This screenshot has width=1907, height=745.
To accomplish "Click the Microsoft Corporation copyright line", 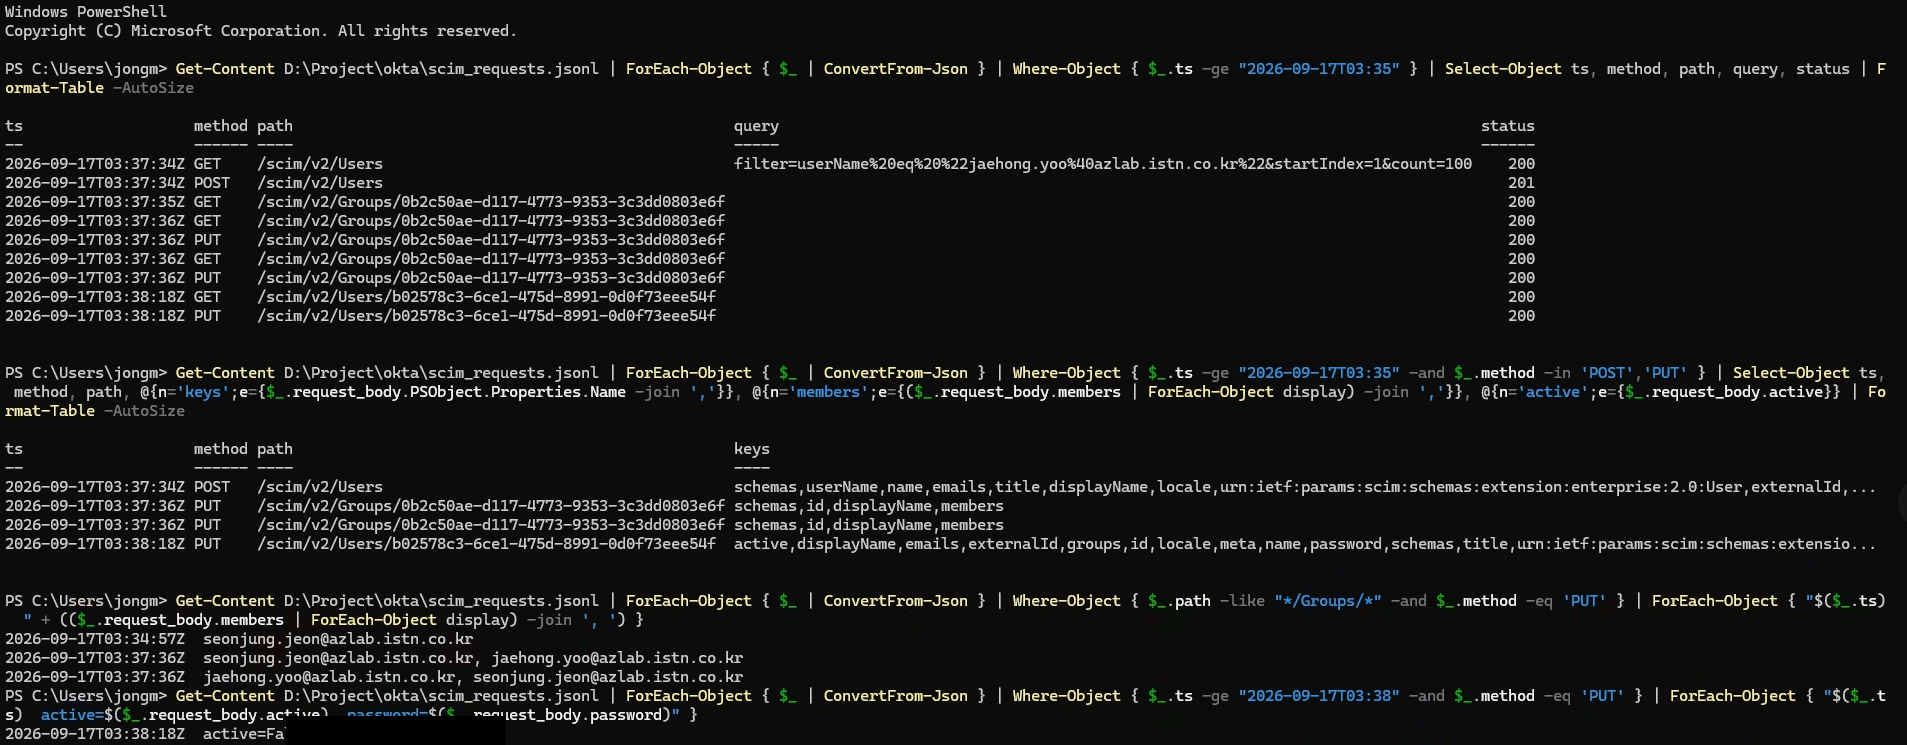I will [260, 31].
